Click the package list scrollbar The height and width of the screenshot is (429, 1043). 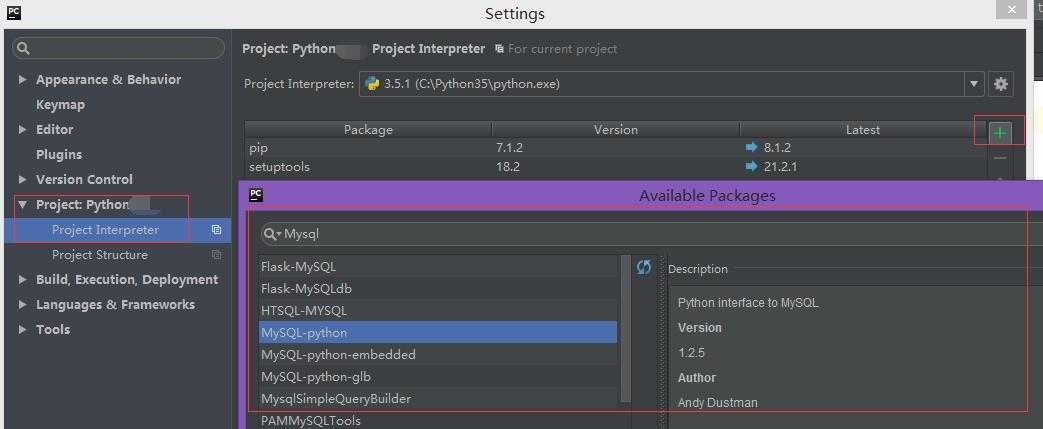coord(625,328)
